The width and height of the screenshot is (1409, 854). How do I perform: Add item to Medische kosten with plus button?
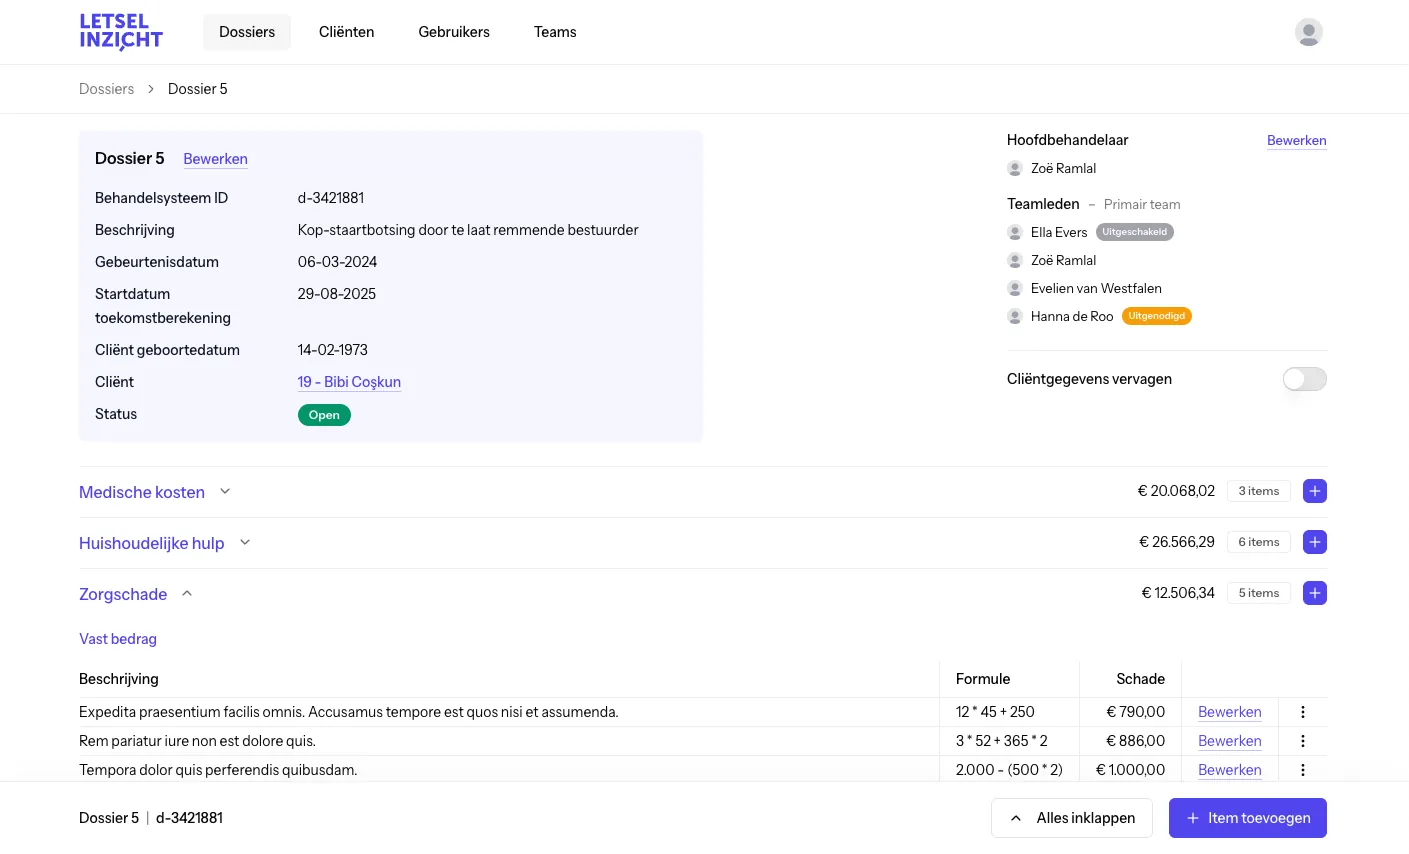pos(1315,491)
